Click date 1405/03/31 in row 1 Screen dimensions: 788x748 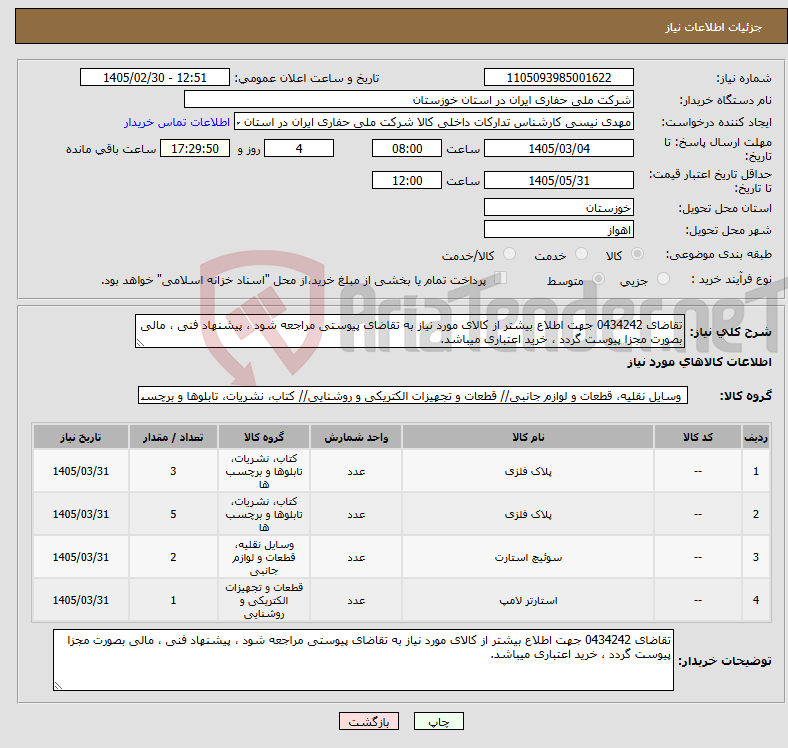81,471
